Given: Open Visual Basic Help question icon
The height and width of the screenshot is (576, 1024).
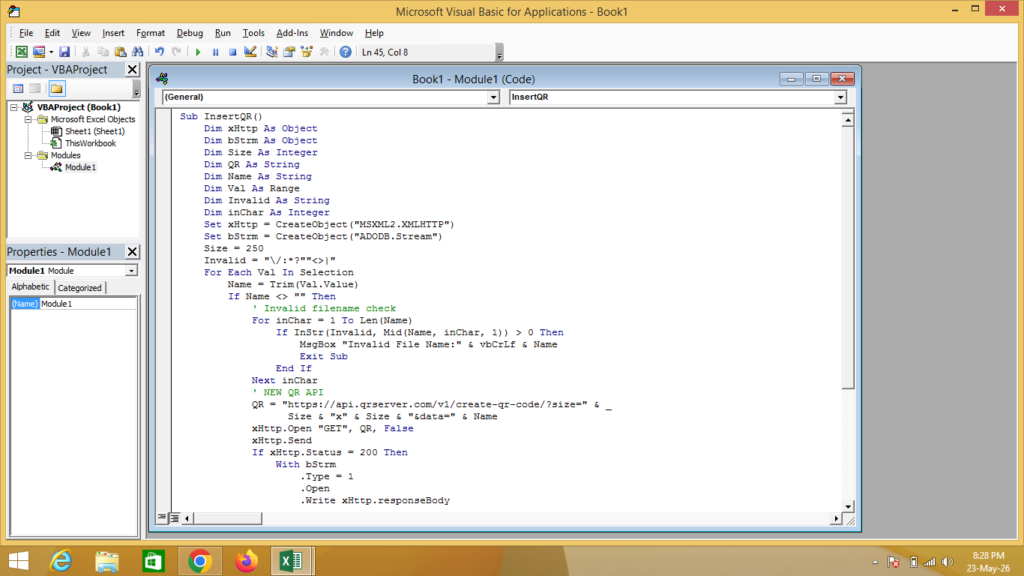Looking at the screenshot, I should point(345,52).
